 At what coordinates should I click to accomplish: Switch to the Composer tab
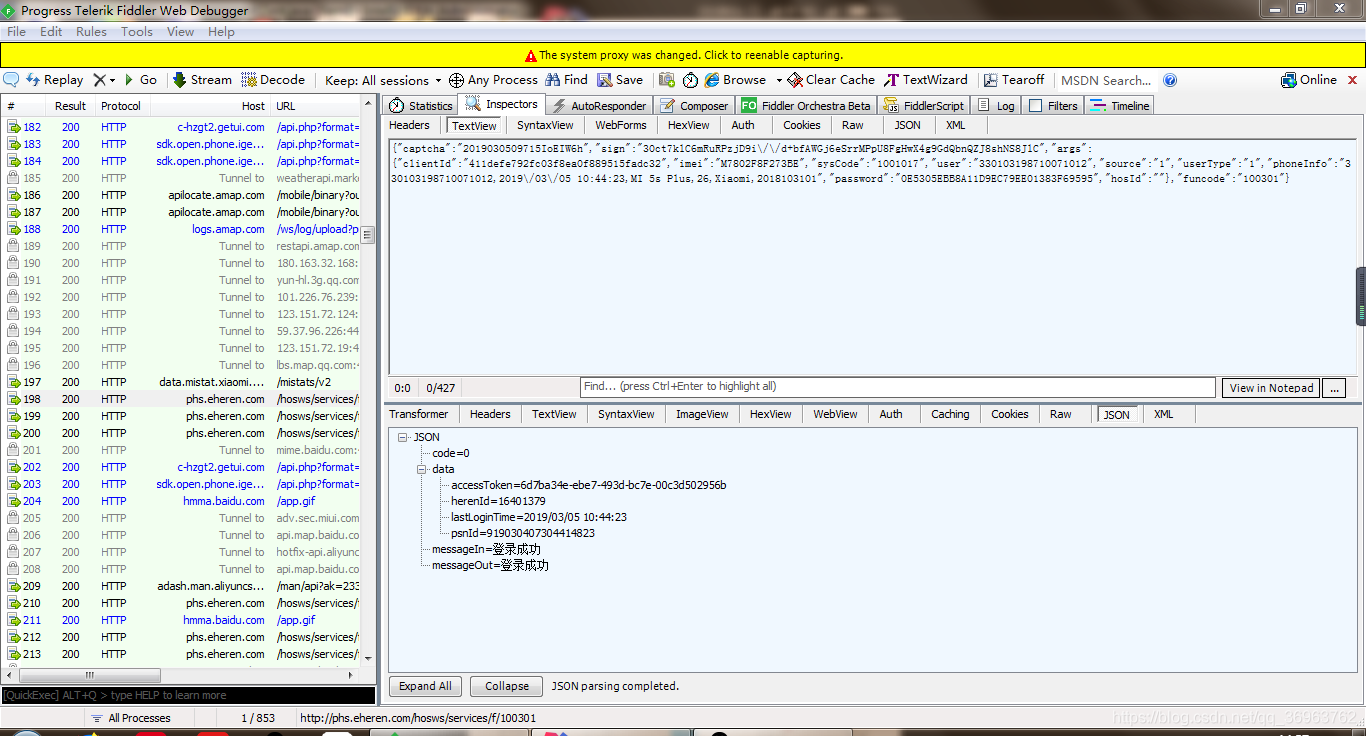[x=694, y=106]
